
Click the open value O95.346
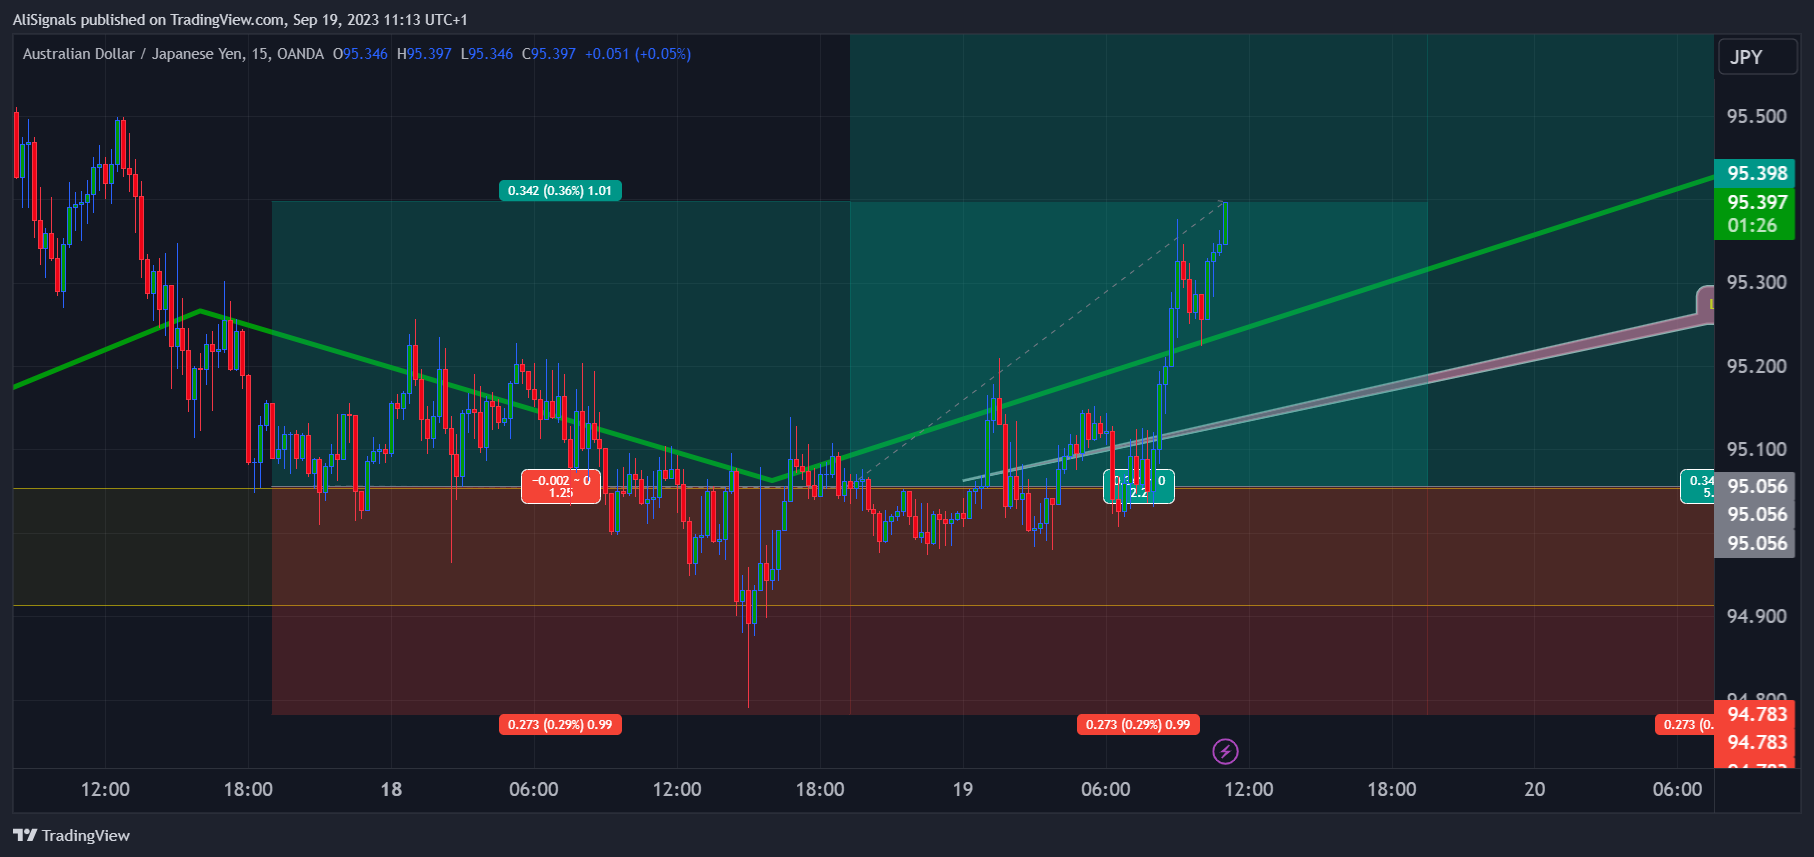point(360,54)
